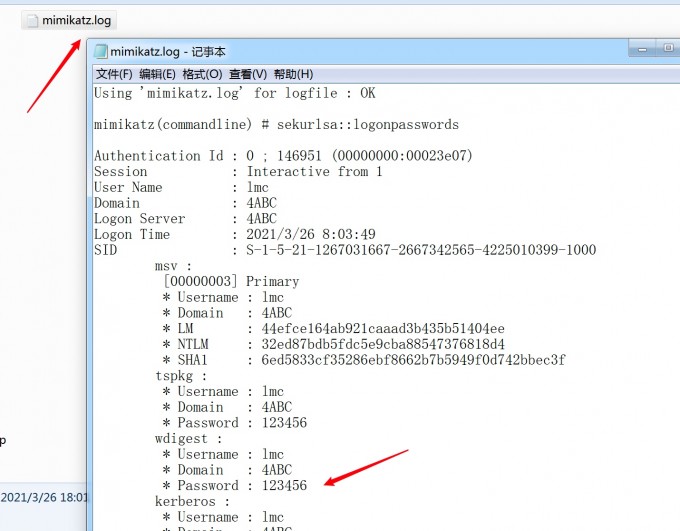The width and height of the screenshot is (680, 531).
Task: Open the 帮助(H) menu
Action: pos(294,74)
